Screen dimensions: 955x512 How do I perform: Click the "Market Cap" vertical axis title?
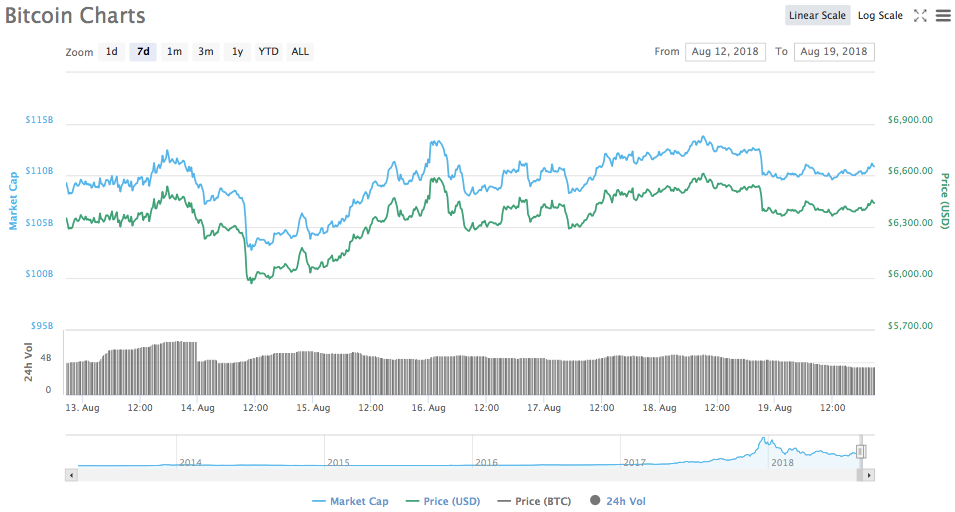[13, 201]
